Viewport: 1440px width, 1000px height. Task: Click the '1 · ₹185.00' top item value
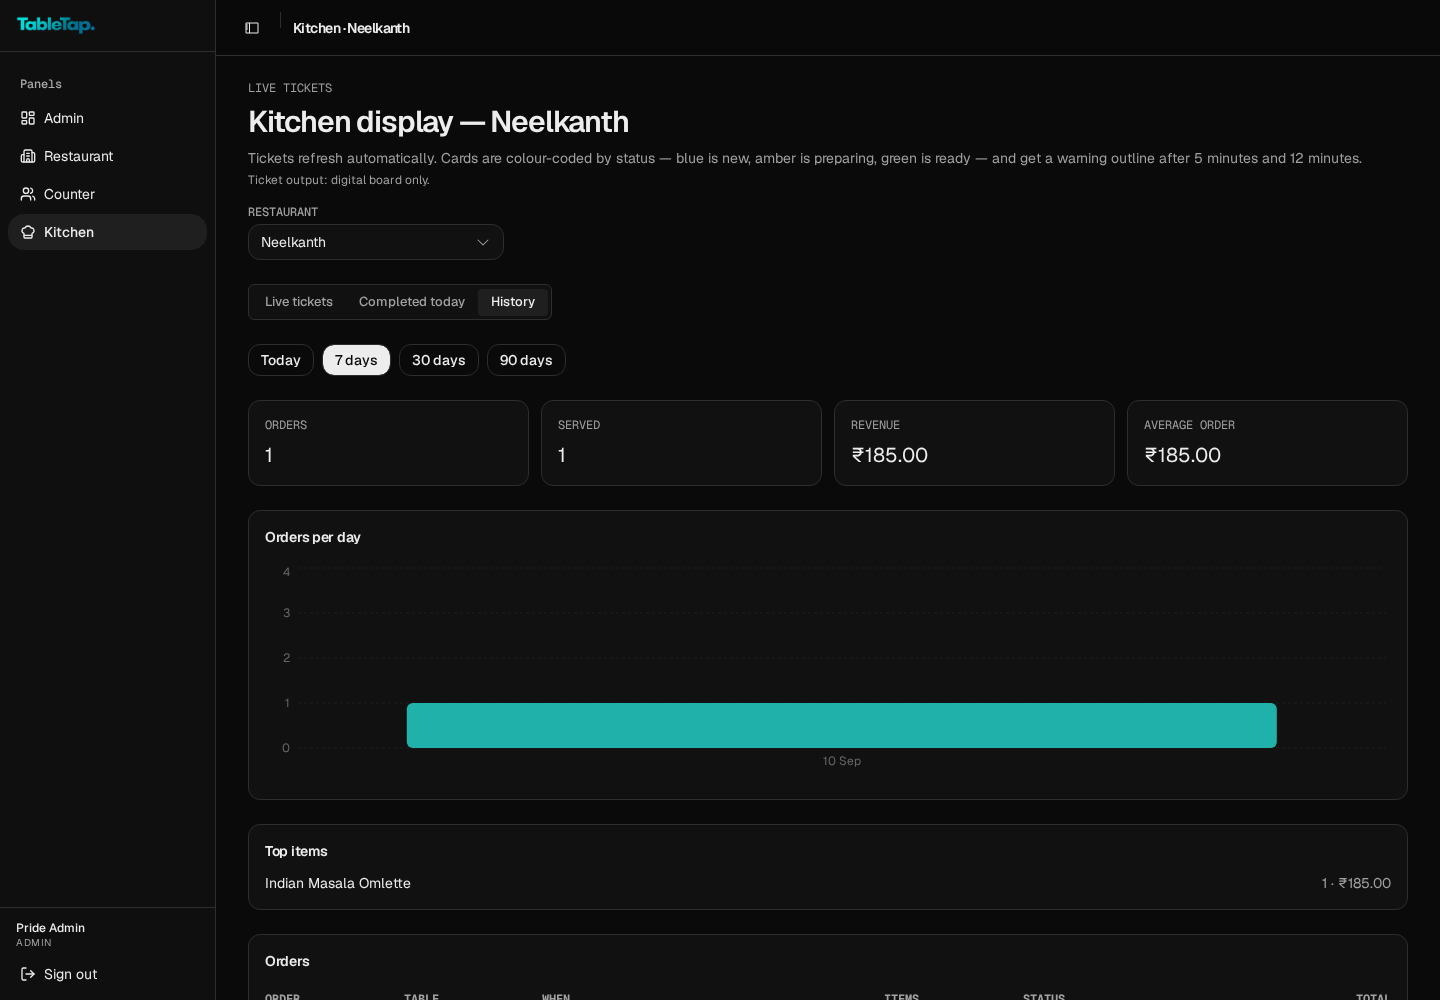1356,883
